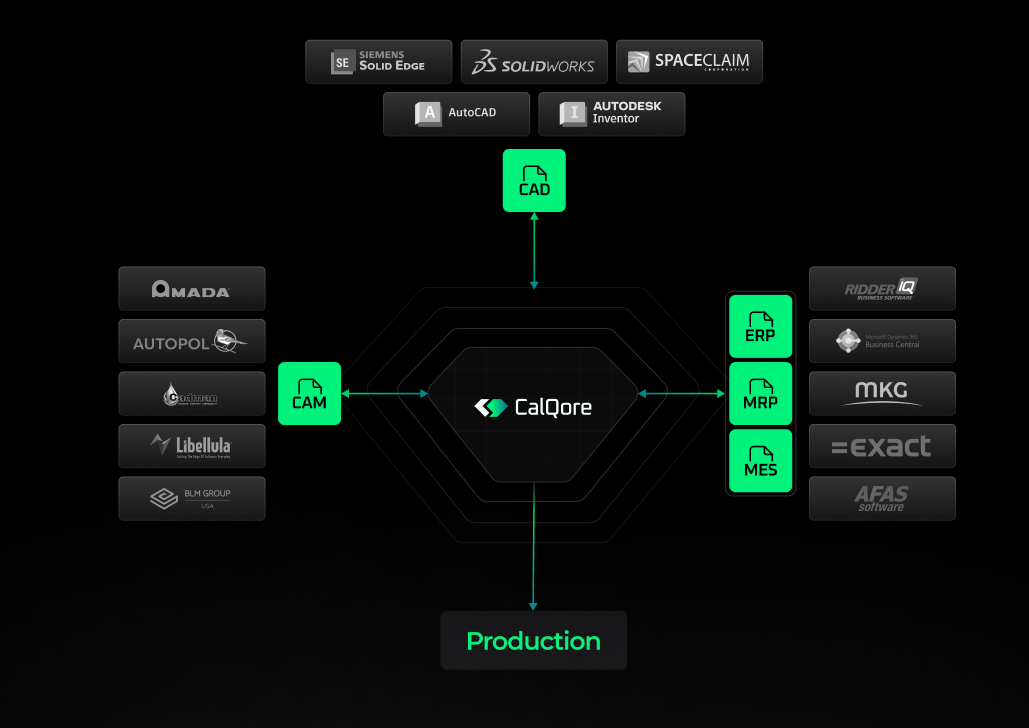
Task: Open the SolidWorks logo card
Action: click(x=534, y=62)
